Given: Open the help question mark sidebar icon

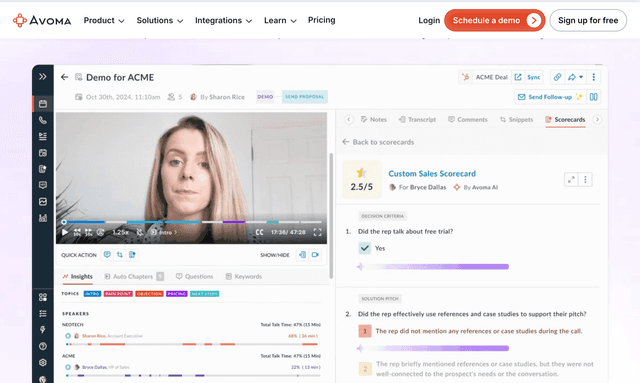Looking at the screenshot, I should pos(43,346).
